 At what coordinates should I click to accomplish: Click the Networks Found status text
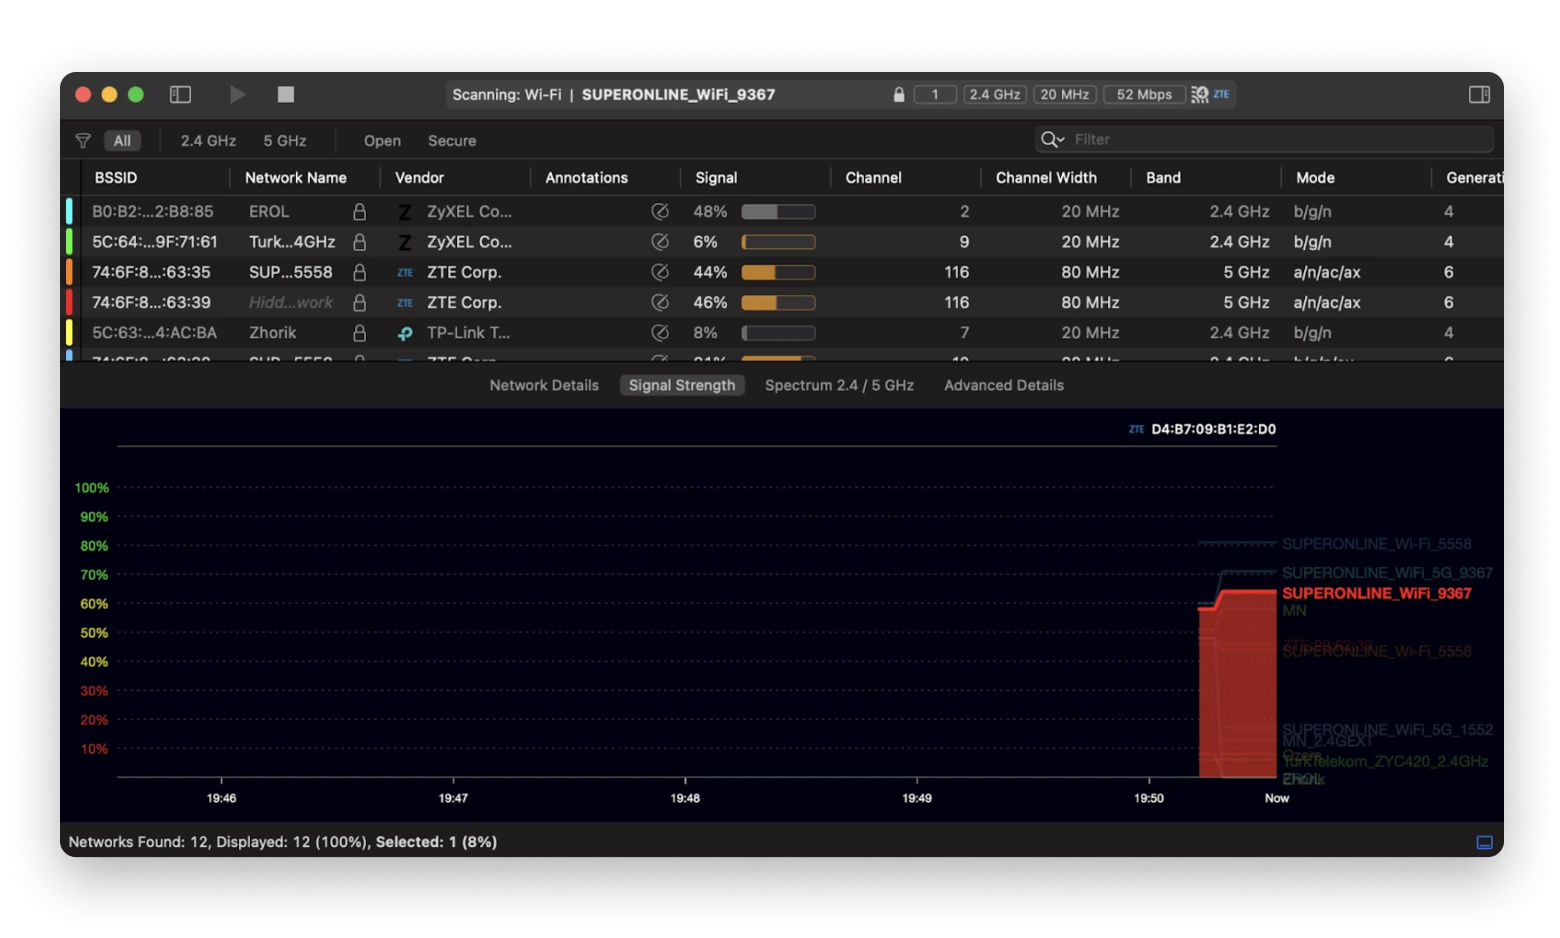tap(283, 842)
